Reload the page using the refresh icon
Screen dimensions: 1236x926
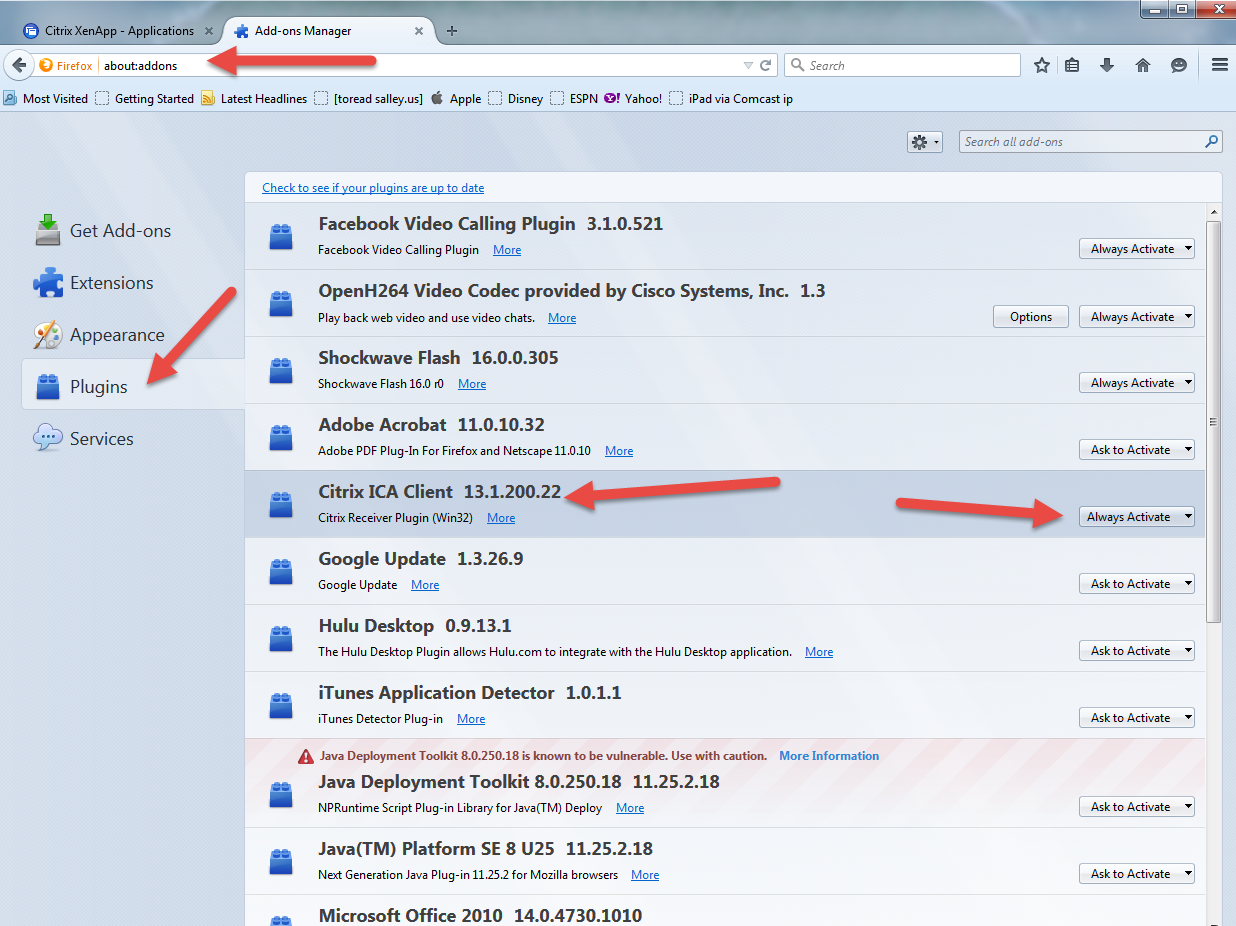pyautogui.click(x=766, y=66)
